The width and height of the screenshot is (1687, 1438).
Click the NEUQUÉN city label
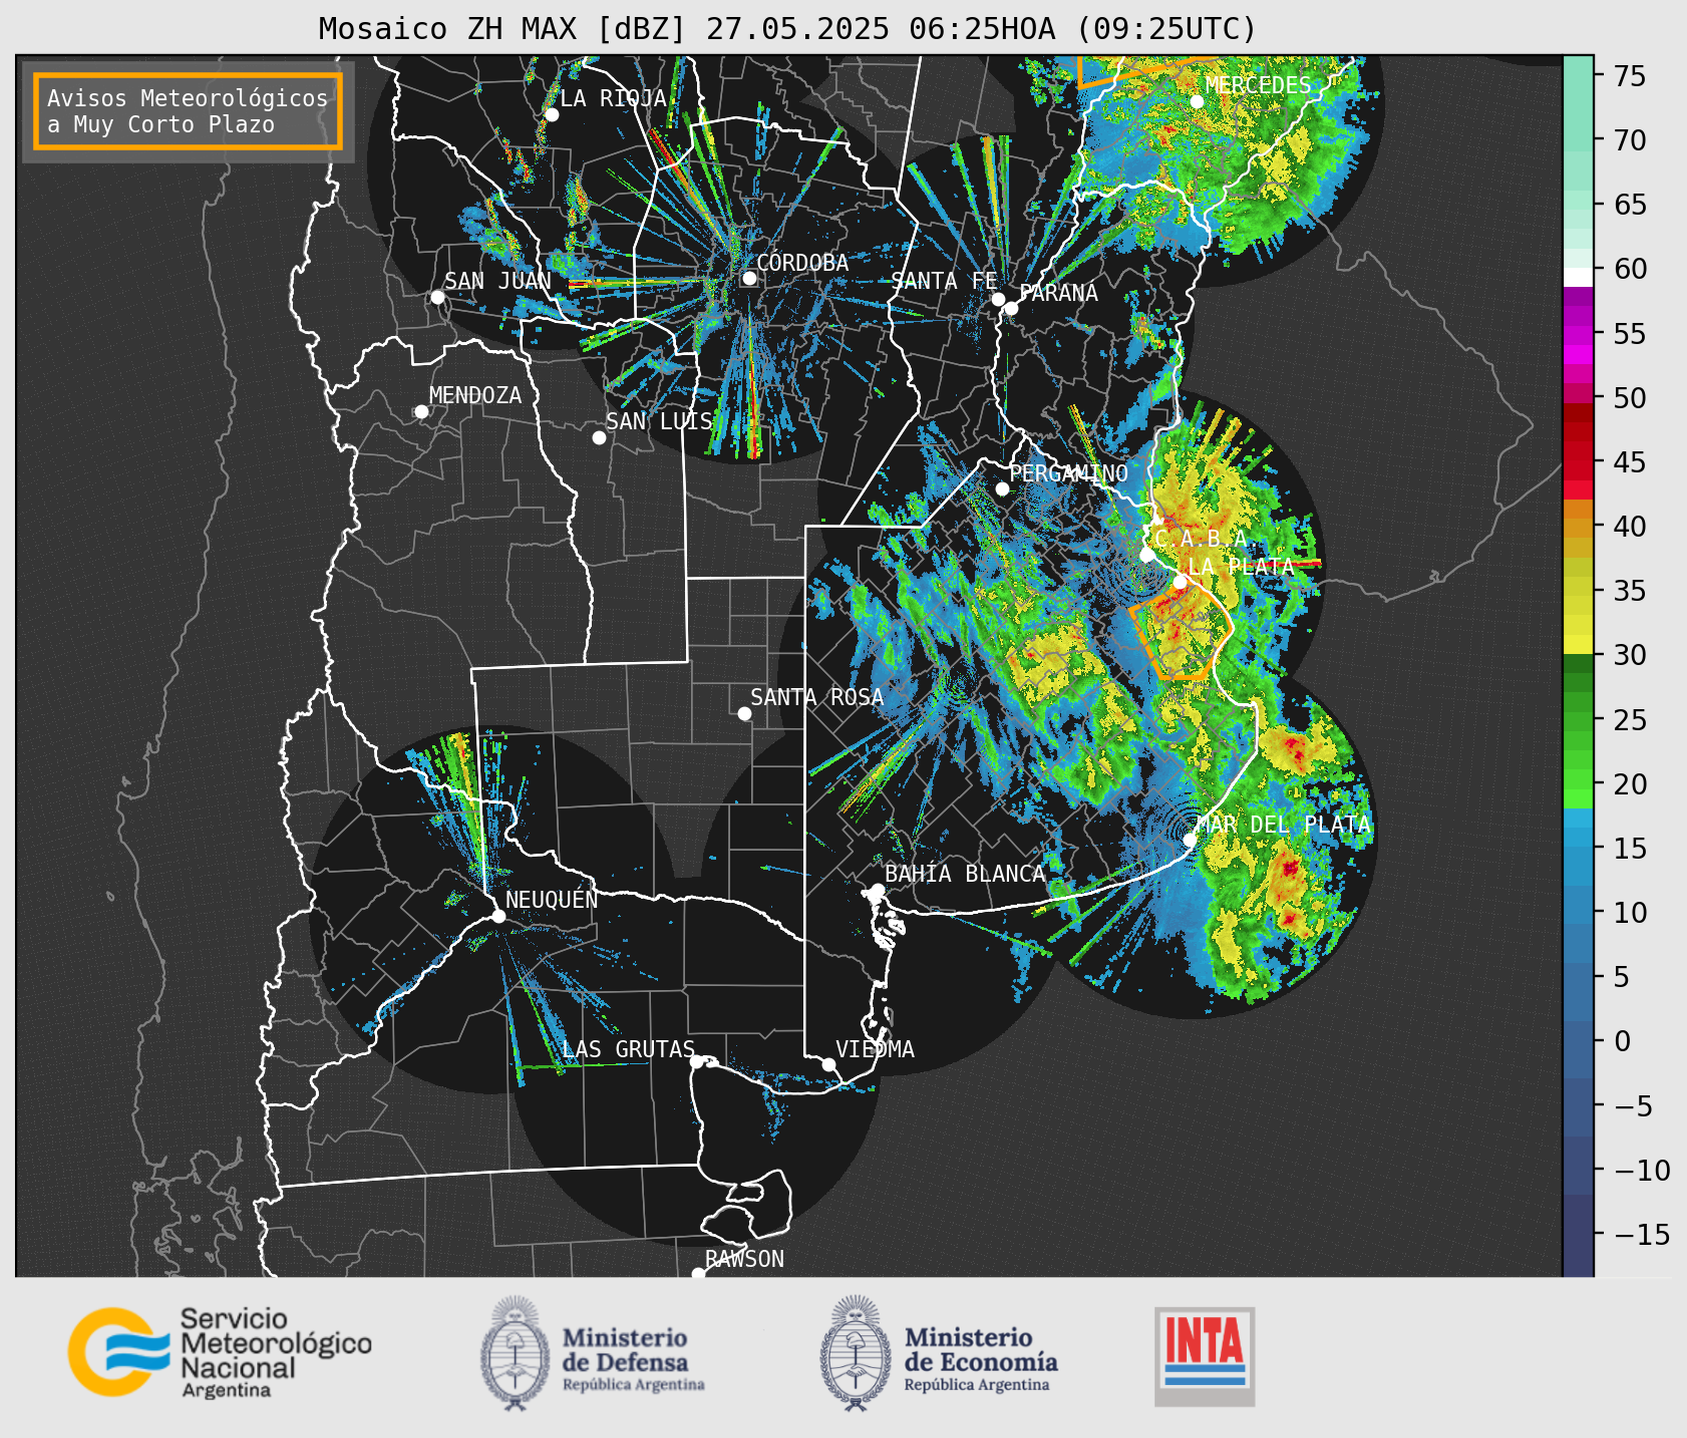(x=551, y=899)
